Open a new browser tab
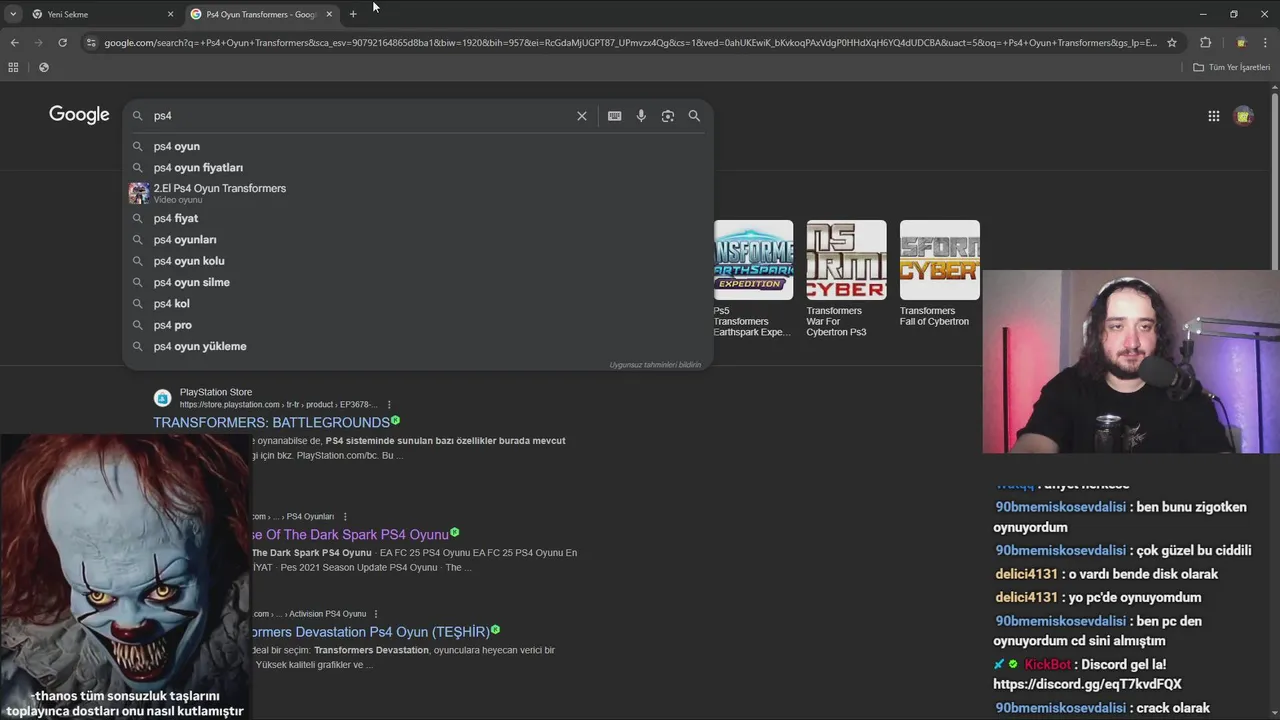Screen dimensions: 1280x720 tap(353, 14)
